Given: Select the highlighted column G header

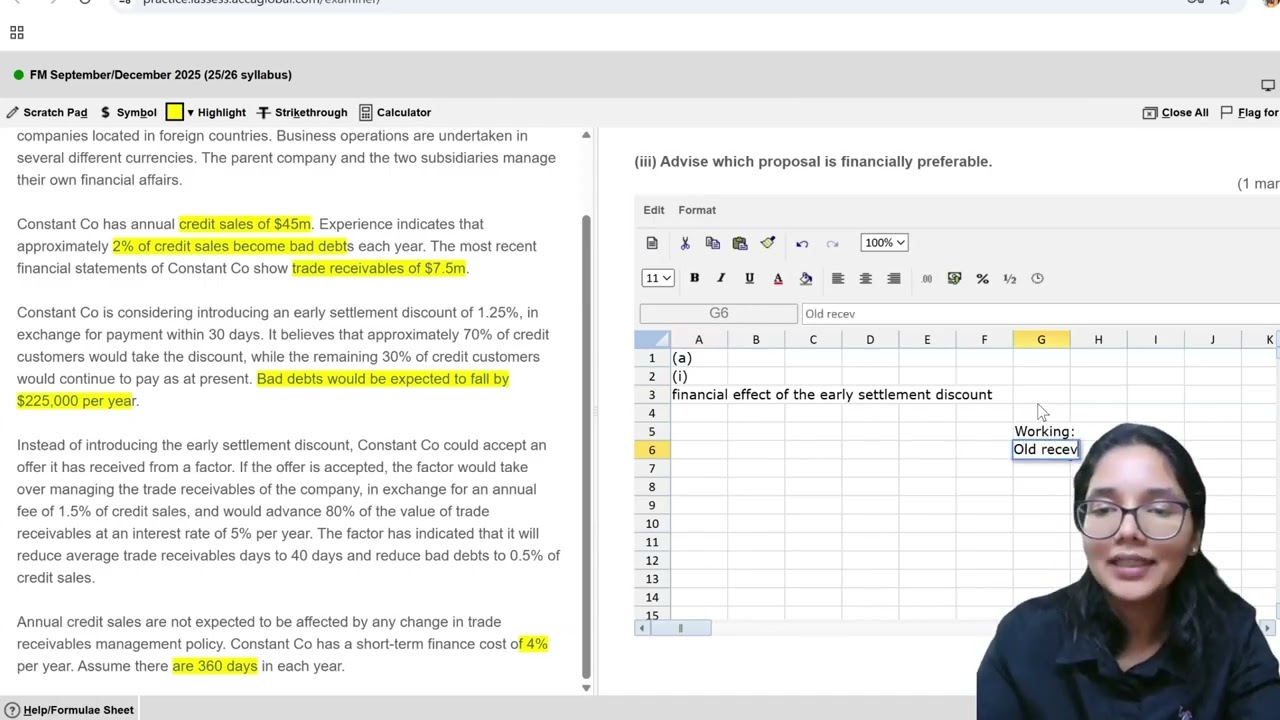Looking at the screenshot, I should (x=1041, y=340).
